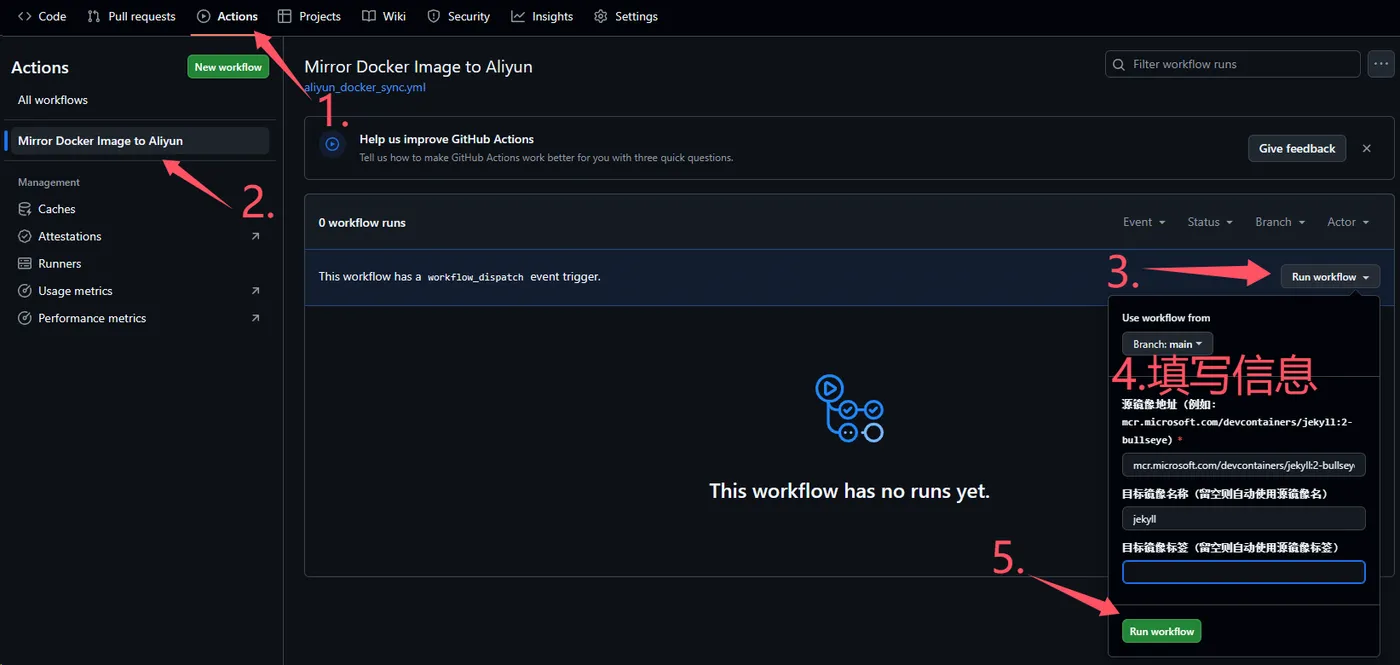
Task: Click the Actions play circle icon
Action: [204, 16]
